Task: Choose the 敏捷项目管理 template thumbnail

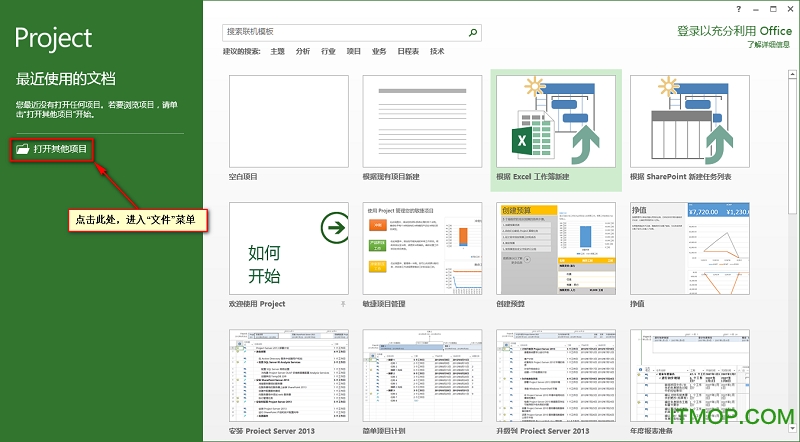Action: [x=422, y=249]
